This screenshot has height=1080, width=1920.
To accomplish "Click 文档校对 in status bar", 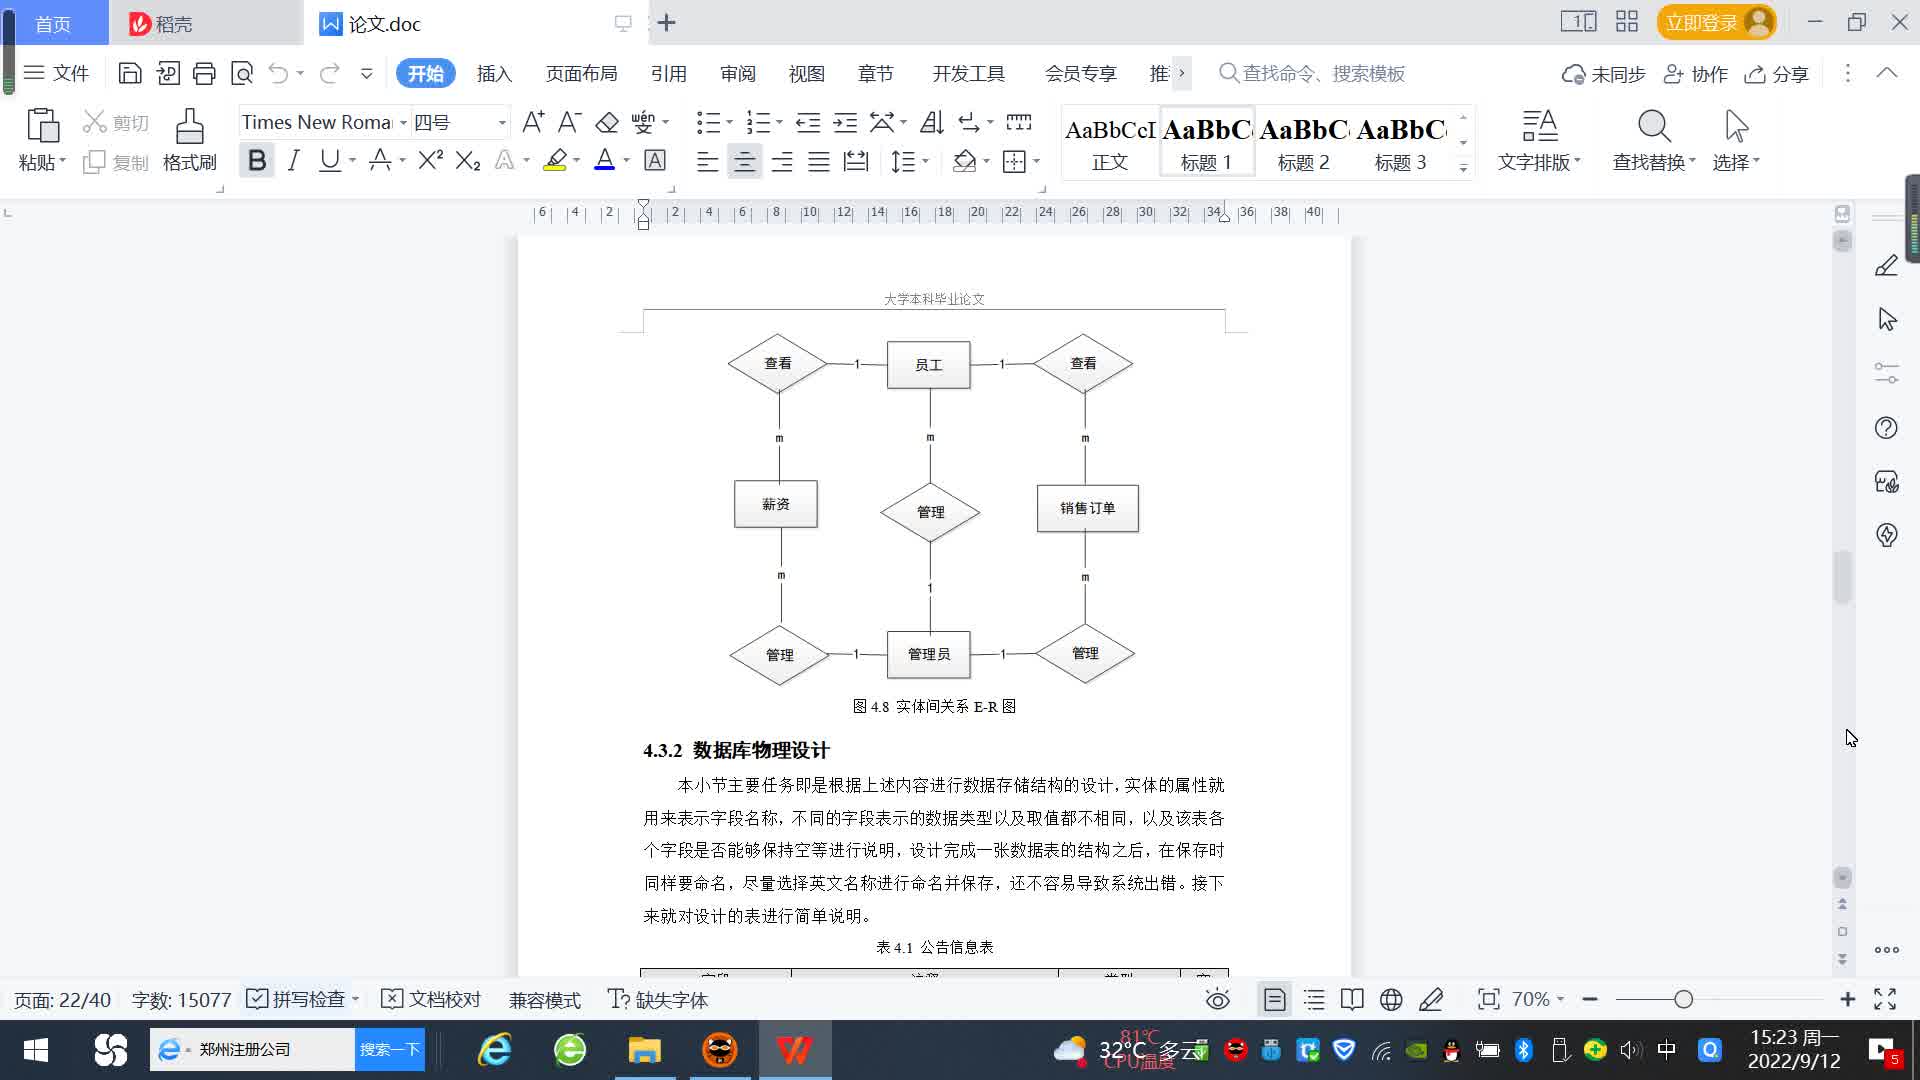I will pos(432,999).
